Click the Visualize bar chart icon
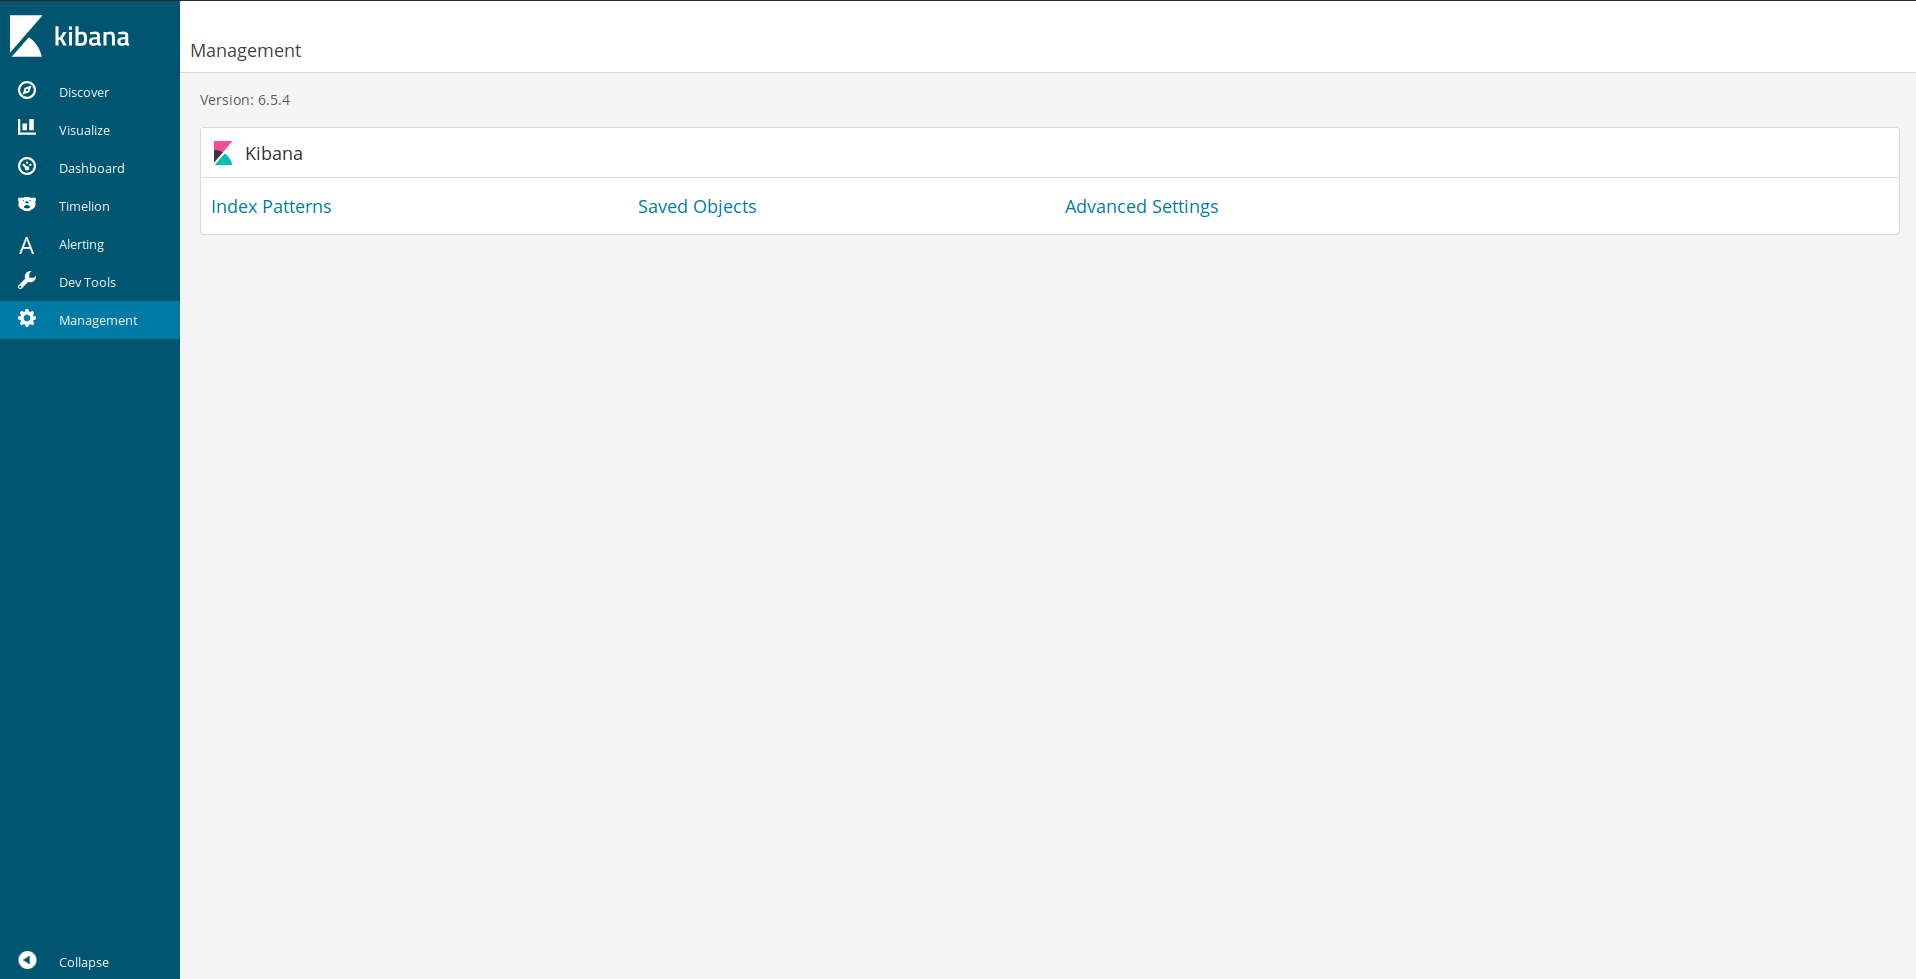This screenshot has width=1916, height=979. 27,128
